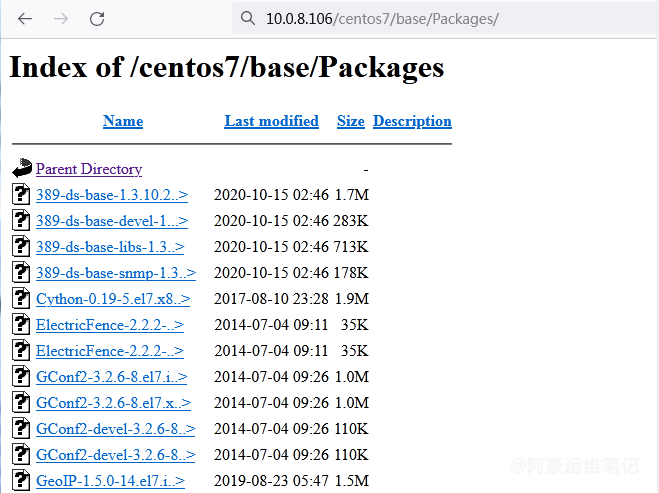659x493 pixels.
Task: Open the GConf2-3.2.6-8.el7.x package link
Action: coord(113,403)
